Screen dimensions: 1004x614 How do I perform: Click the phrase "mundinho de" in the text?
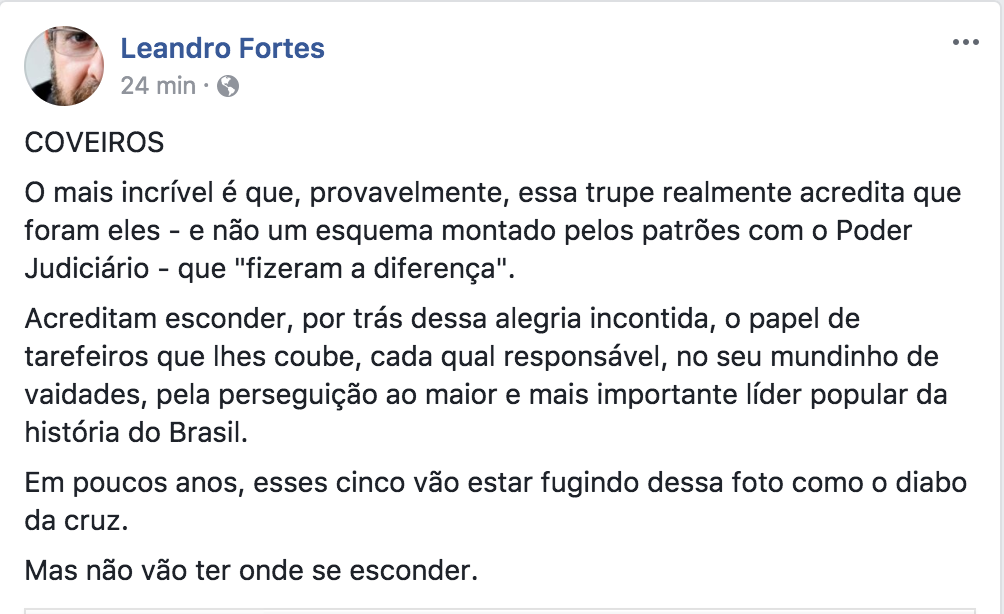tap(854, 357)
